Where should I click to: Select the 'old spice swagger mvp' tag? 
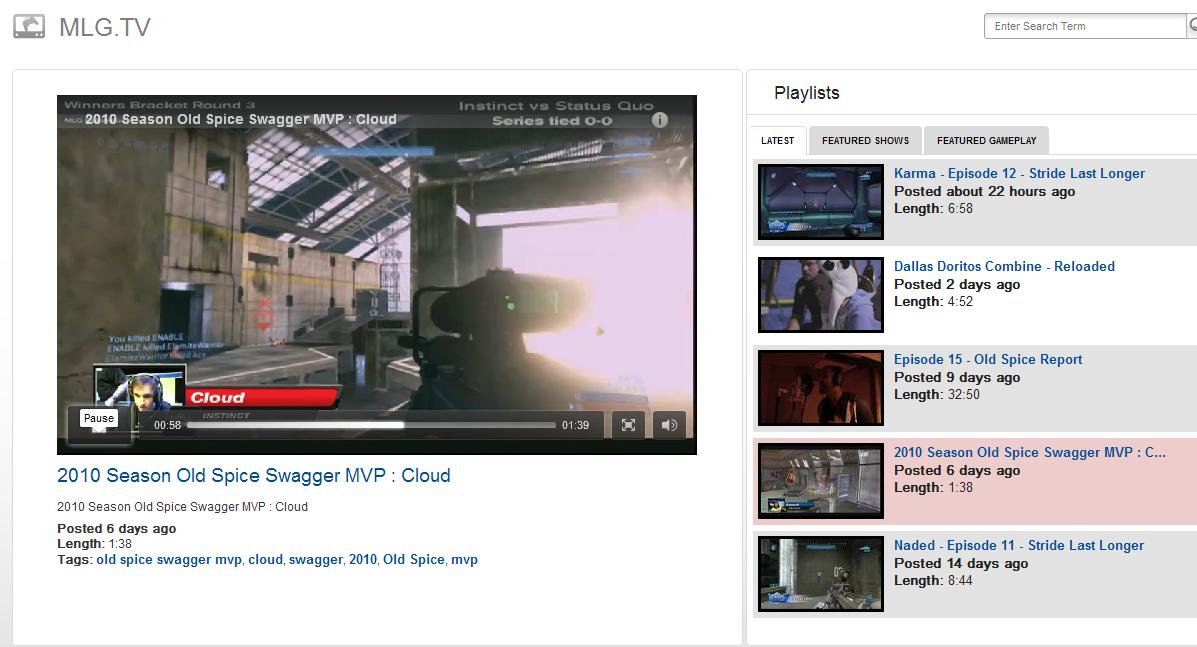pos(169,559)
